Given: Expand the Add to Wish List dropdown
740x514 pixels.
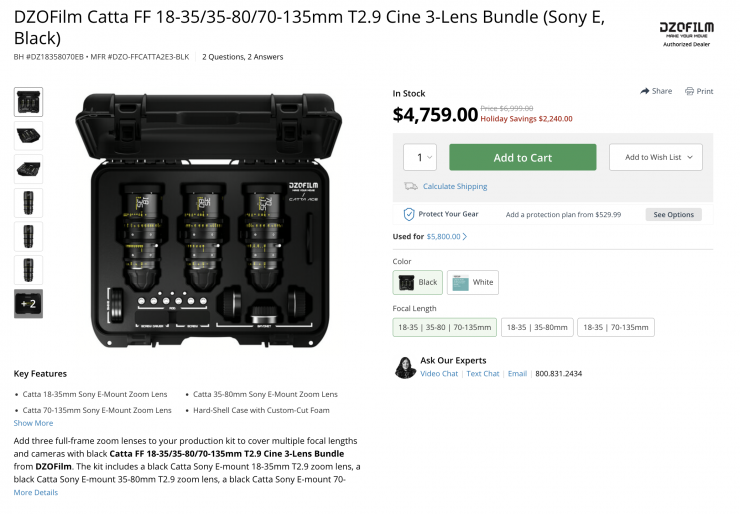Looking at the screenshot, I should coord(656,157).
